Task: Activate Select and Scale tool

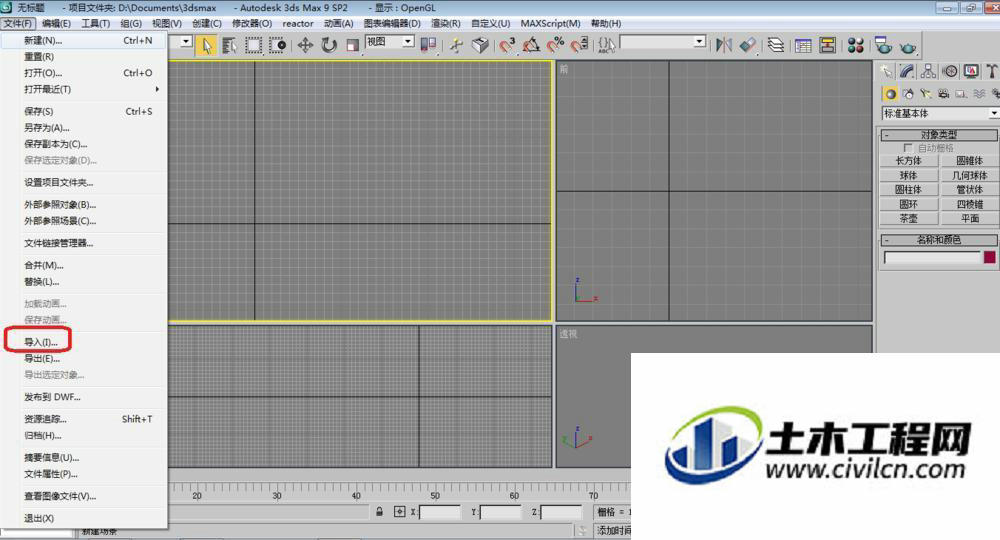Action: point(353,46)
